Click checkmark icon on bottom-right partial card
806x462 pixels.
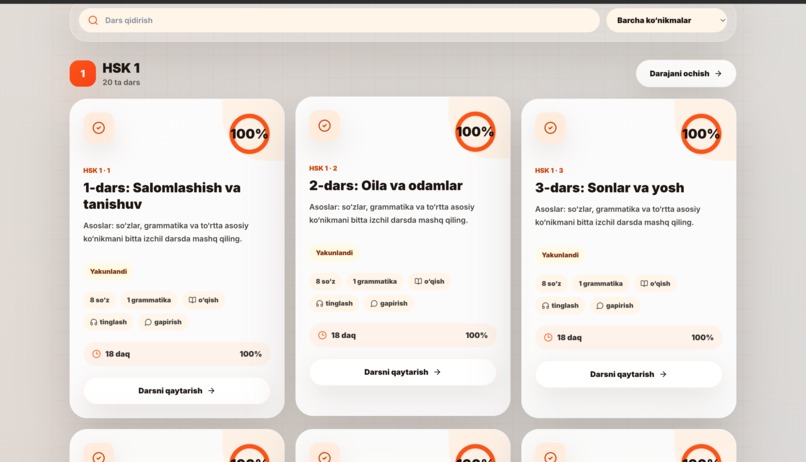click(x=550, y=455)
